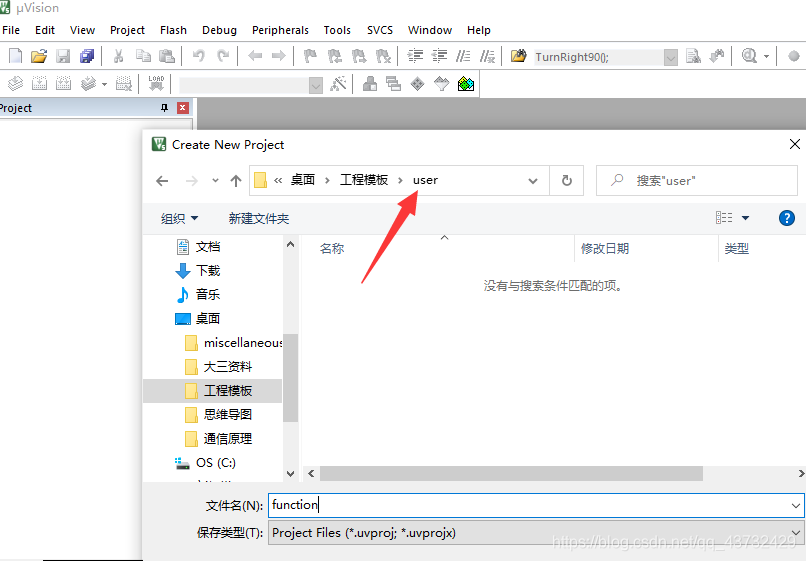Open the debug magnifier dropdown arrow
Image resolution: width=806 pixels, height=561 pixels.
[766, 56]
